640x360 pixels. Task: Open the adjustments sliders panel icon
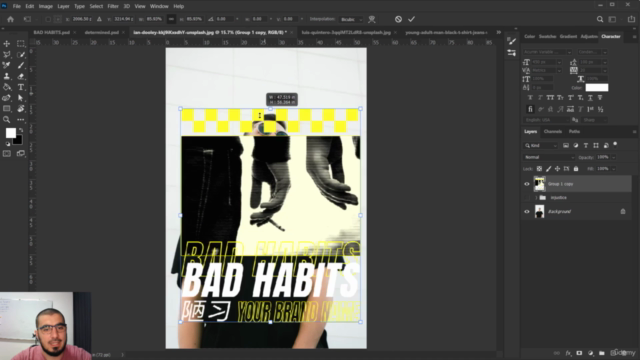pos(511,53)
